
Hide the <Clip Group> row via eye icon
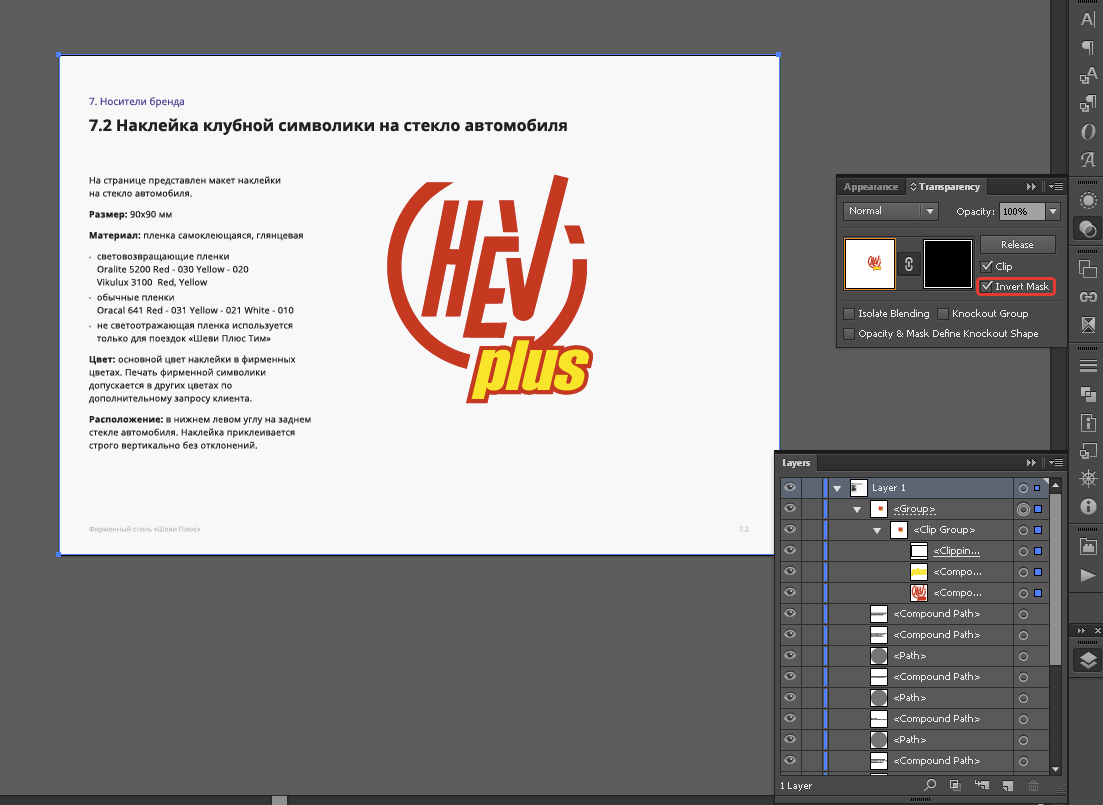tap(790, 530)
